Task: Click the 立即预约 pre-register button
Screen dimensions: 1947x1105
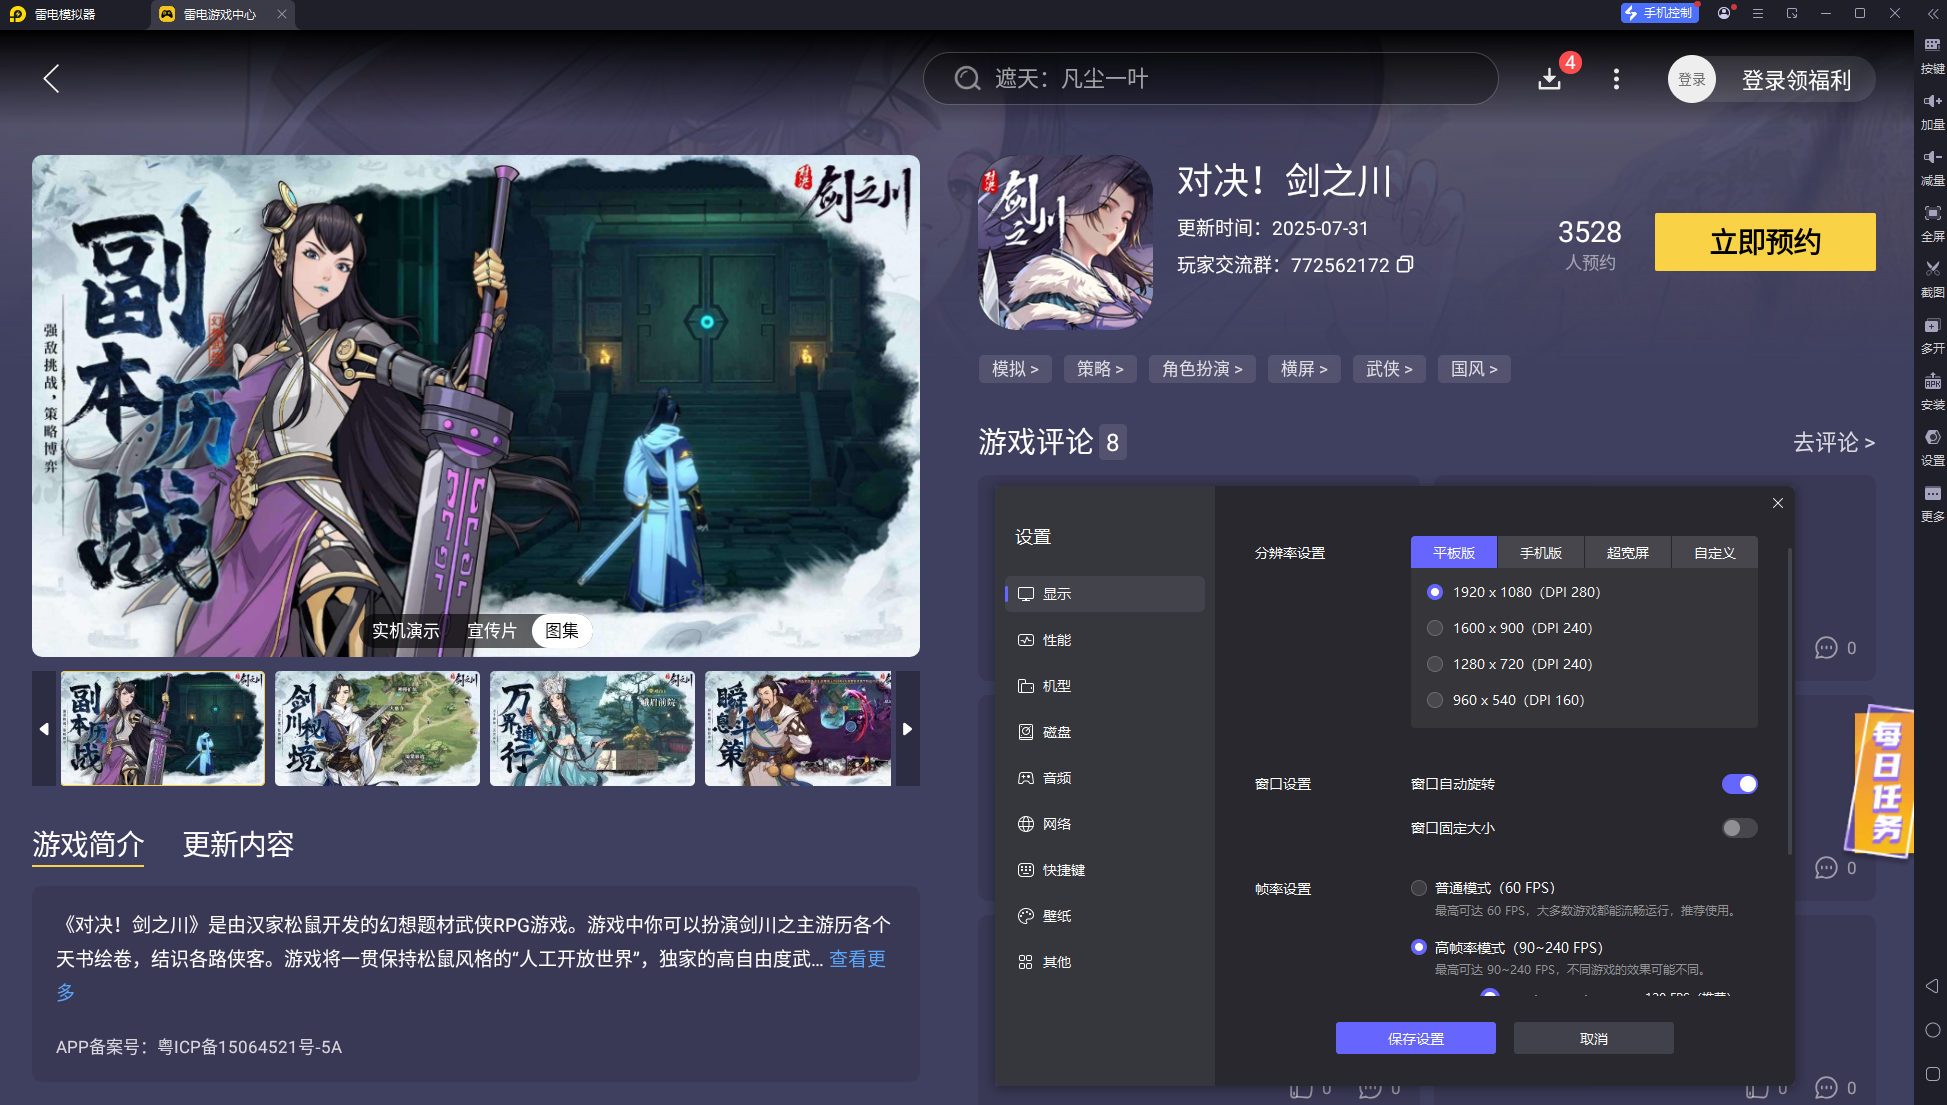Action: coord(1764,242)
